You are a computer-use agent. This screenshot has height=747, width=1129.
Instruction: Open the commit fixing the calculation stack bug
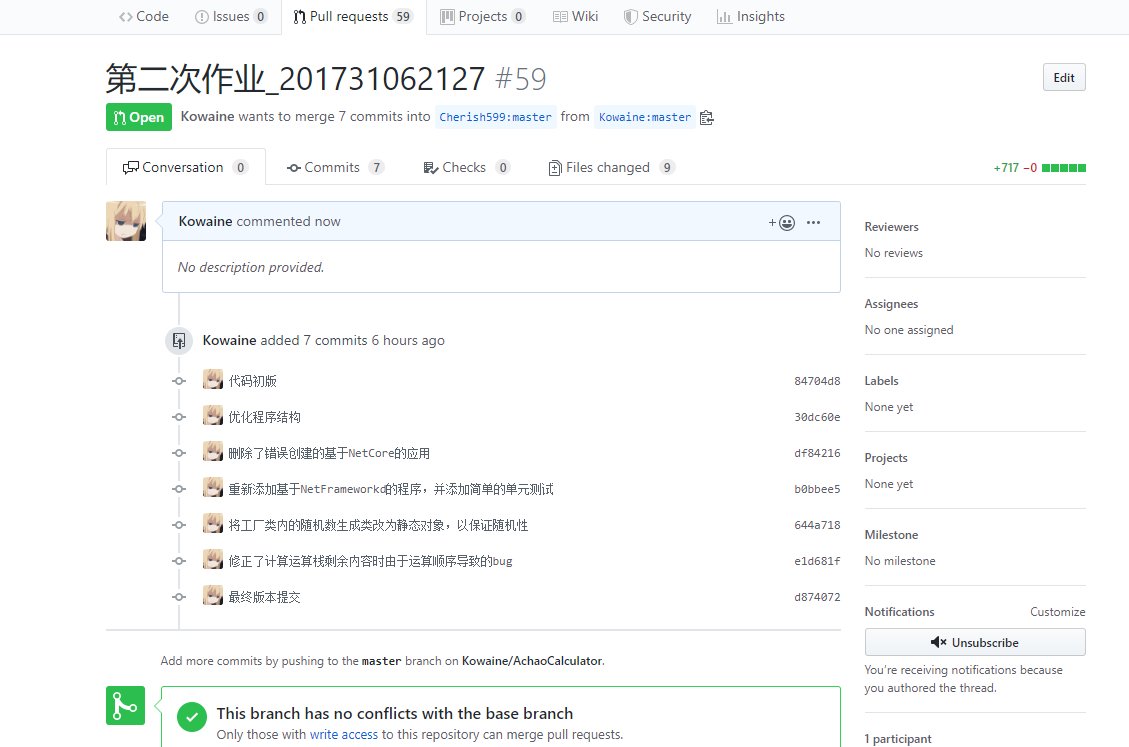tap(370, 561)
